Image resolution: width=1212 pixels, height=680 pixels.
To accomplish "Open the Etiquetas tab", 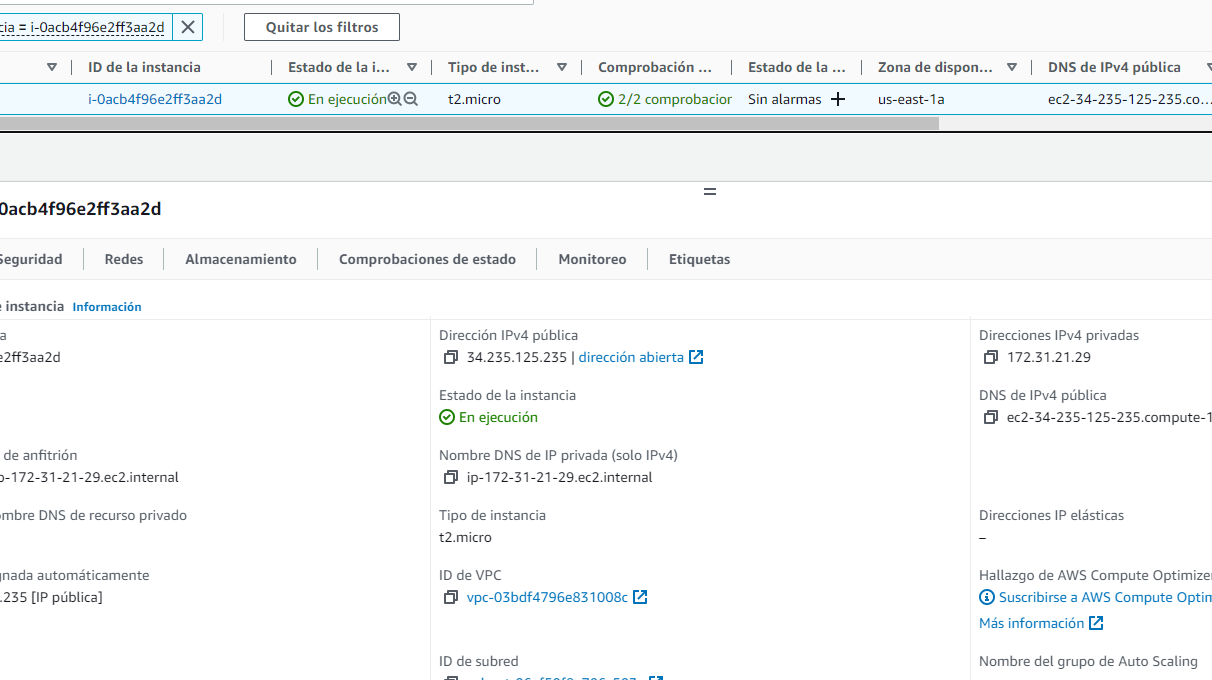I will 699,258.
